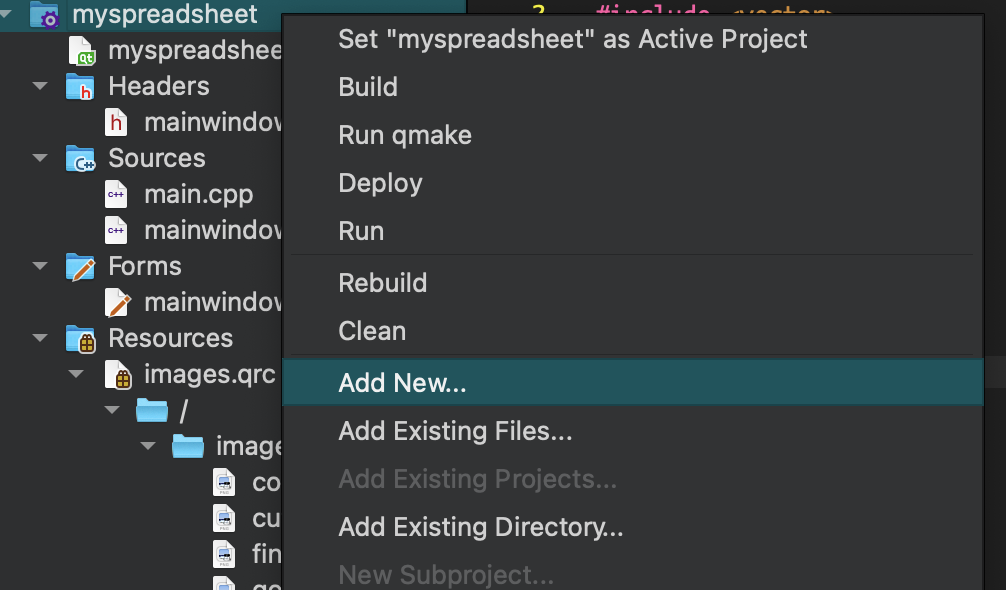The image size is (1006, 590).
Task: Click the Forms folder pencil icon
Action: [x=80, y=266]
